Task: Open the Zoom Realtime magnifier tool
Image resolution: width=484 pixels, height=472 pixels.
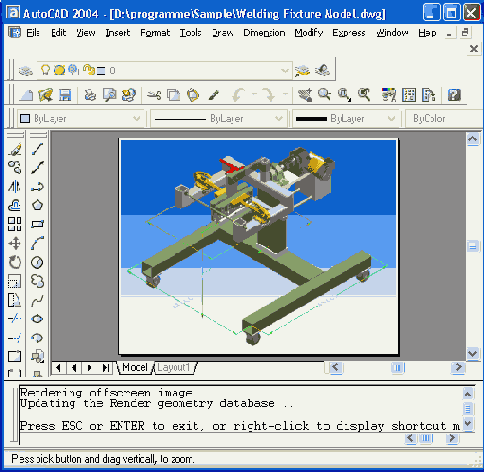Action: (324, 95)
